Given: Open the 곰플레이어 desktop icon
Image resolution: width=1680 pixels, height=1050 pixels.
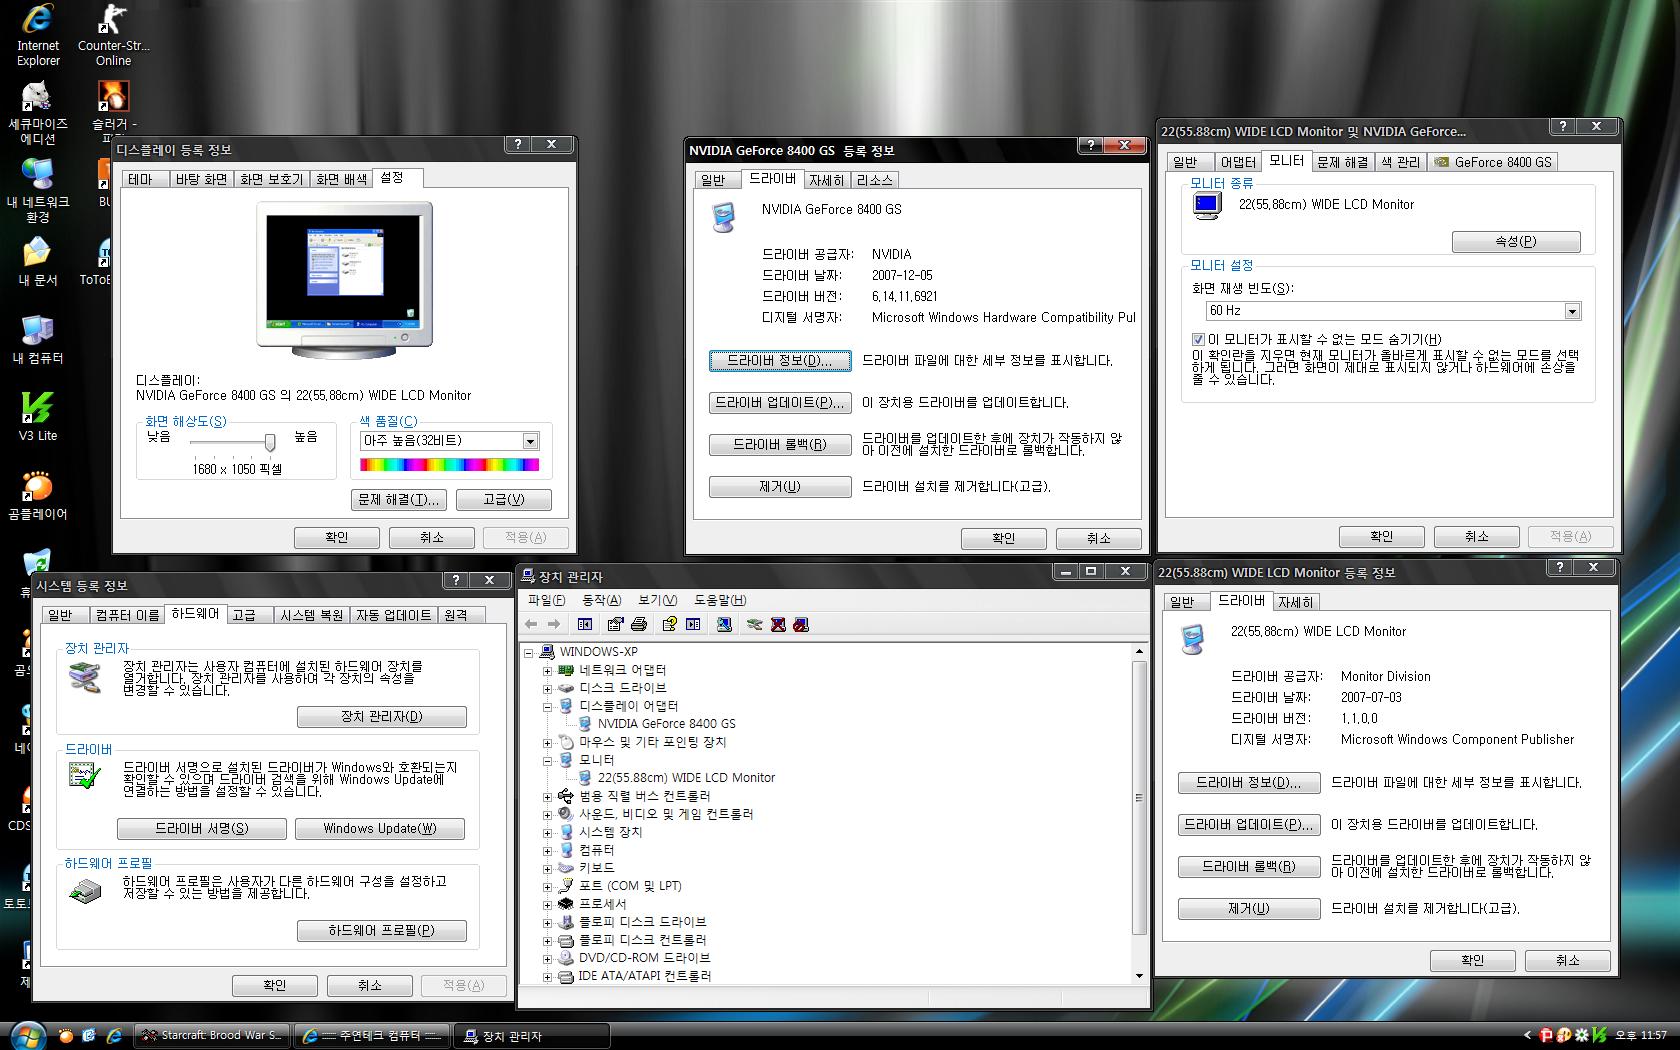Looking at the screenshot, I should click(x=38, y=495).
